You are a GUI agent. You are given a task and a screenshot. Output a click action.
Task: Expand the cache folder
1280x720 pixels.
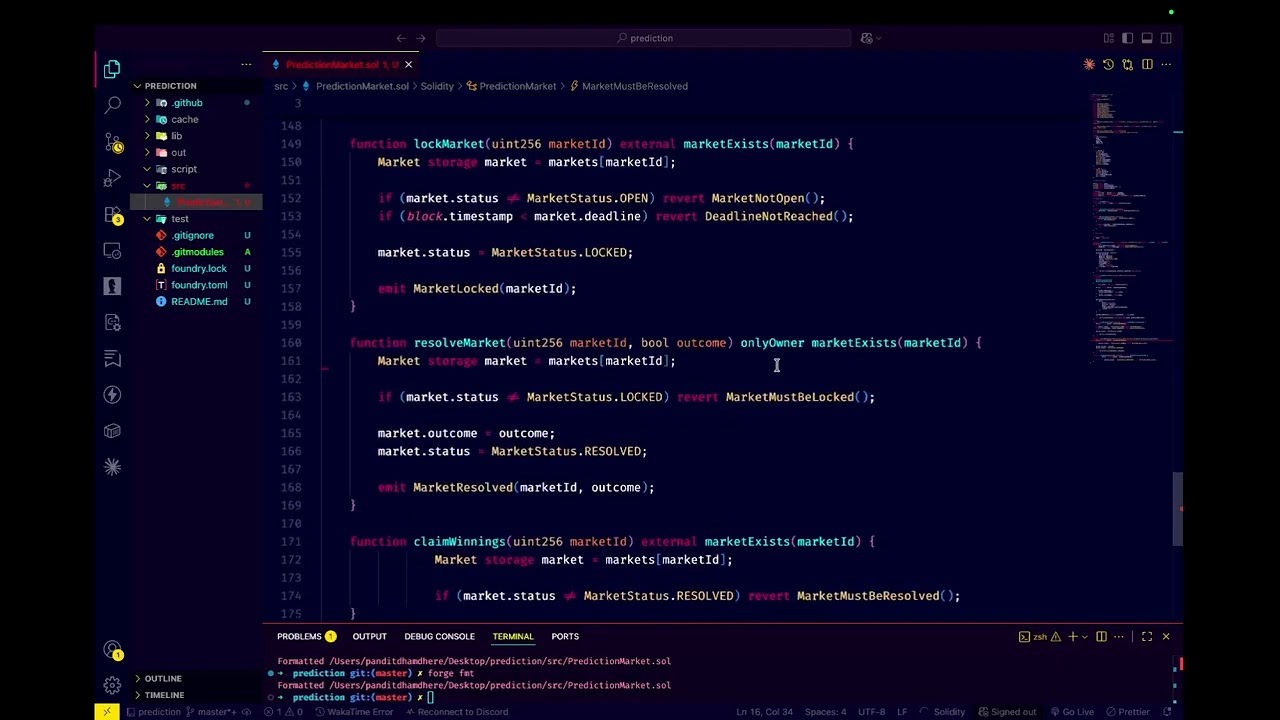coord(184,119)
